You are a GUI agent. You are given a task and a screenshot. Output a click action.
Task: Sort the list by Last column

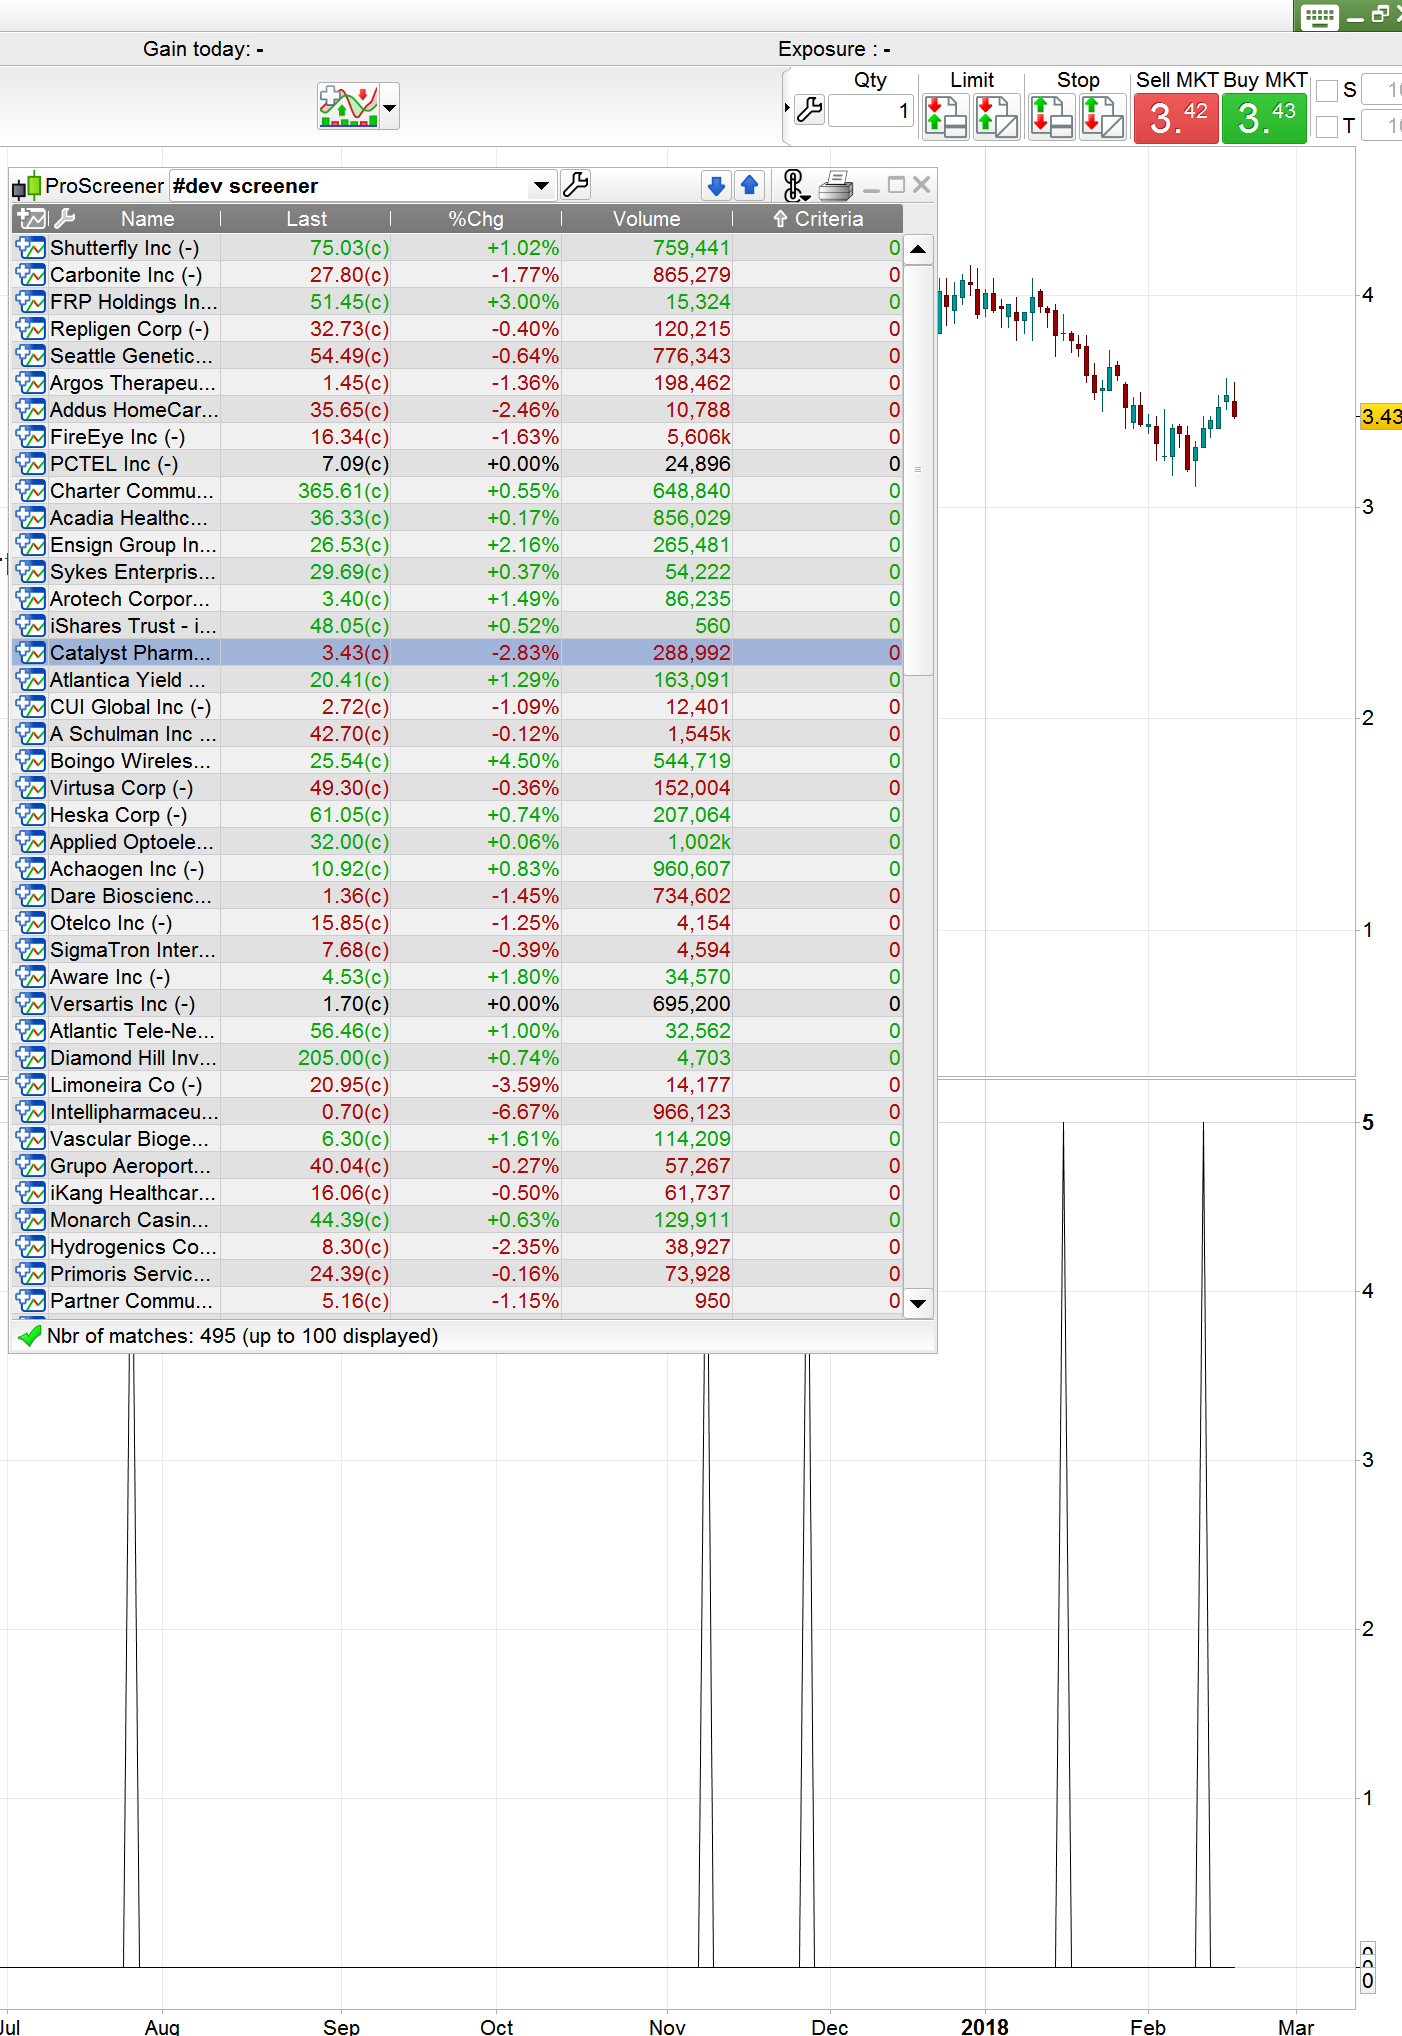pyautogui.click(x=306, y=219)
